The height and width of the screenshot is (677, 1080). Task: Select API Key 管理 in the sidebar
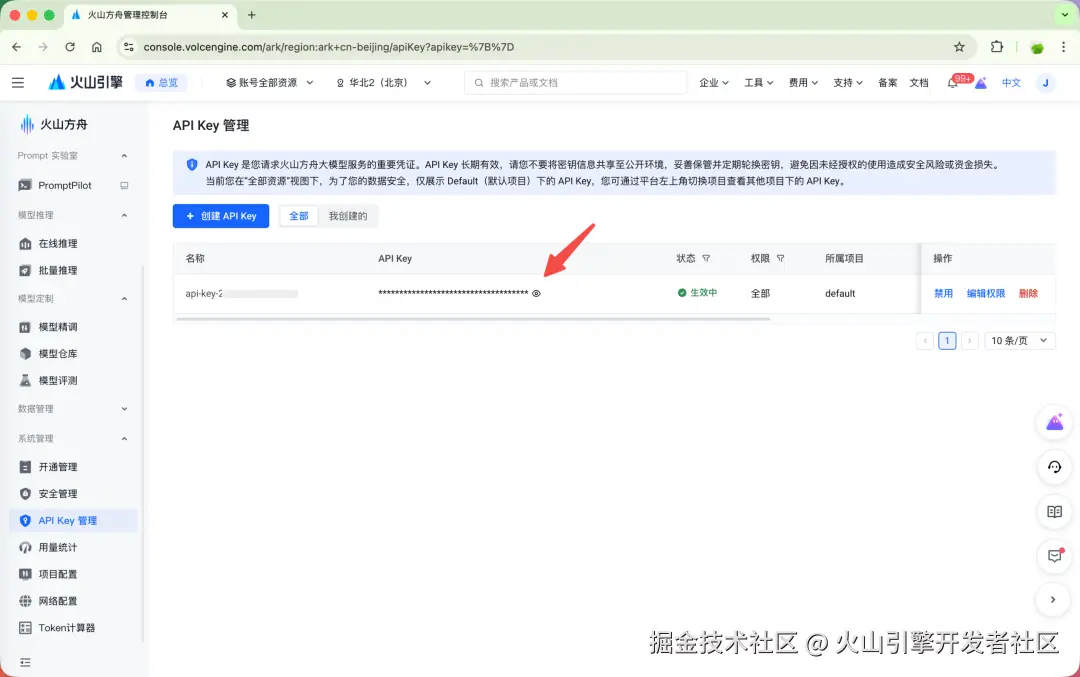coord(73,521)
